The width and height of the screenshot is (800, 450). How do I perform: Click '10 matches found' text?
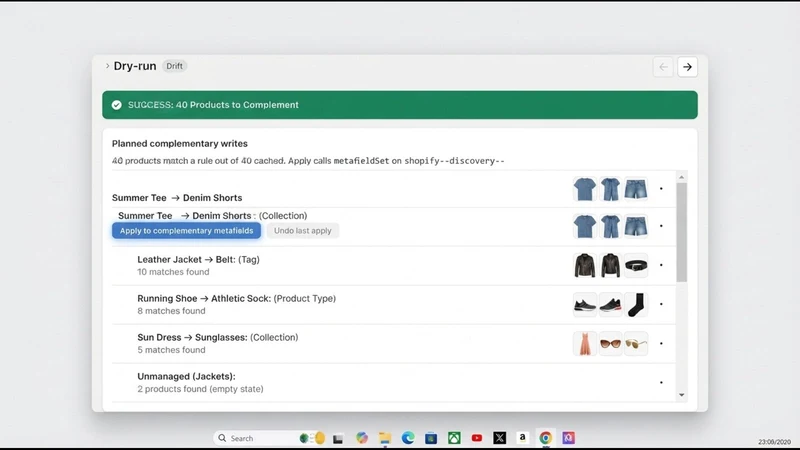click(x=173, y=272)
